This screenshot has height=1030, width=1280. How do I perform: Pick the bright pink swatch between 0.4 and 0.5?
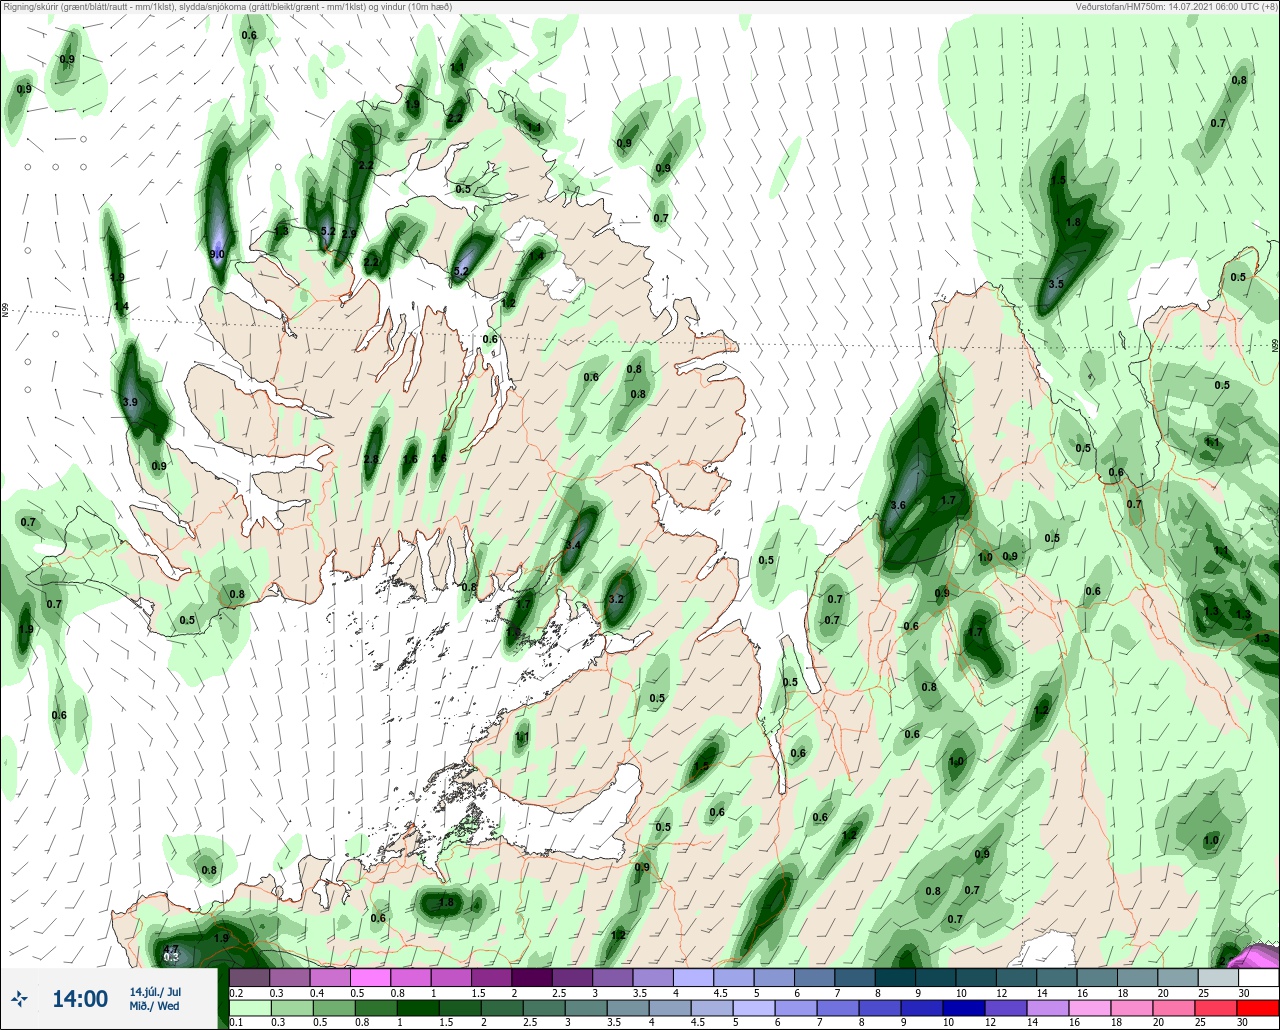click(370, 977)
